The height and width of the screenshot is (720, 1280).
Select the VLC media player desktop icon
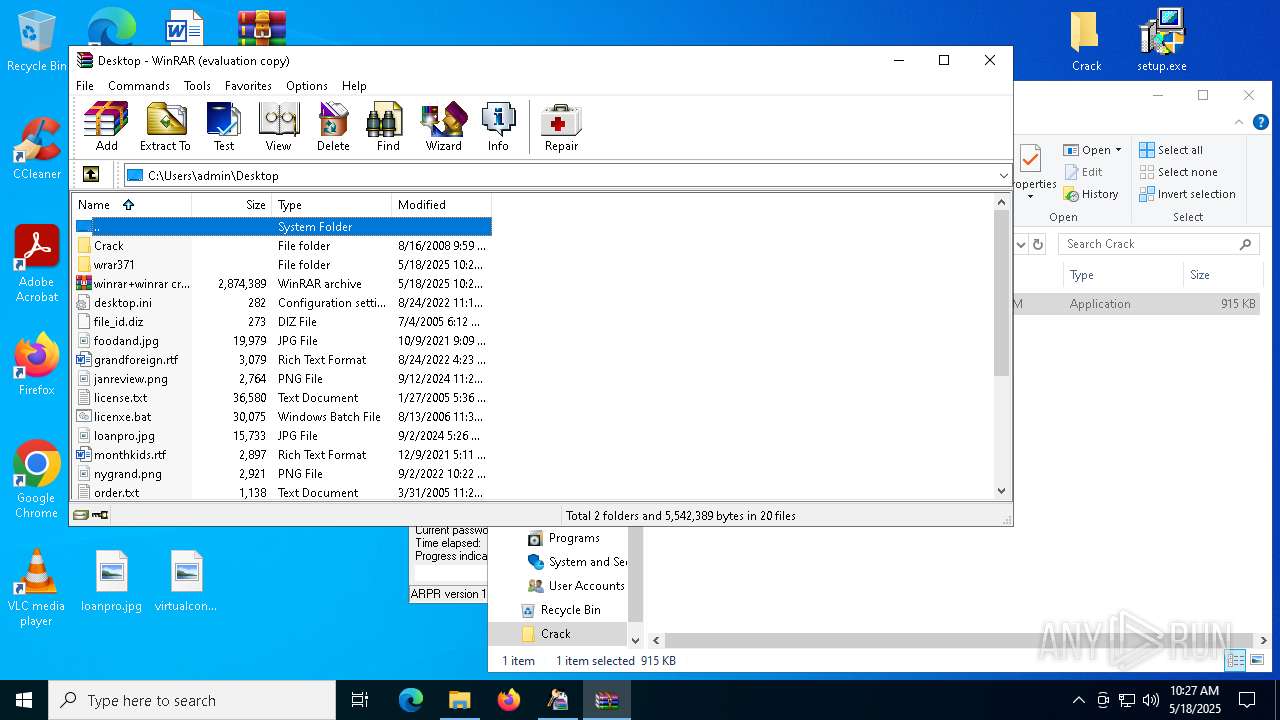click(36, 588)
